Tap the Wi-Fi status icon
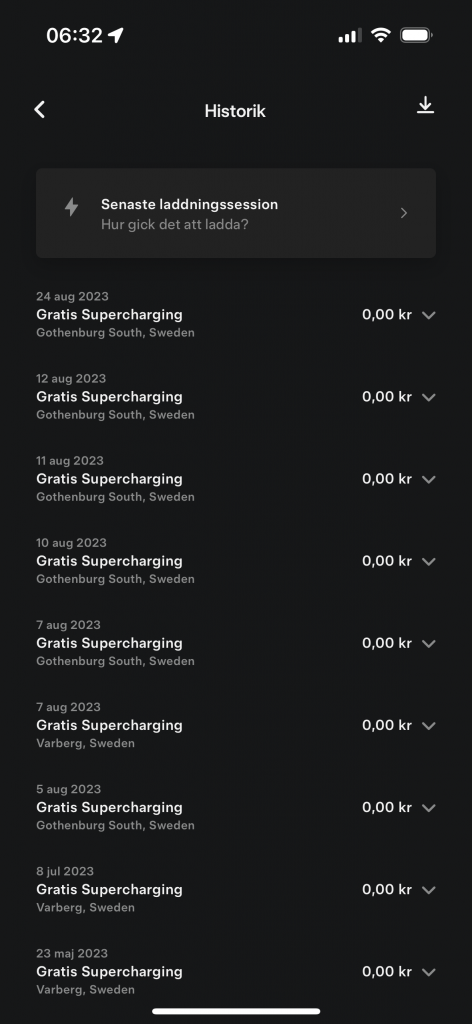The height and width of the screenshot is (1024, 472). click(380, 35)
